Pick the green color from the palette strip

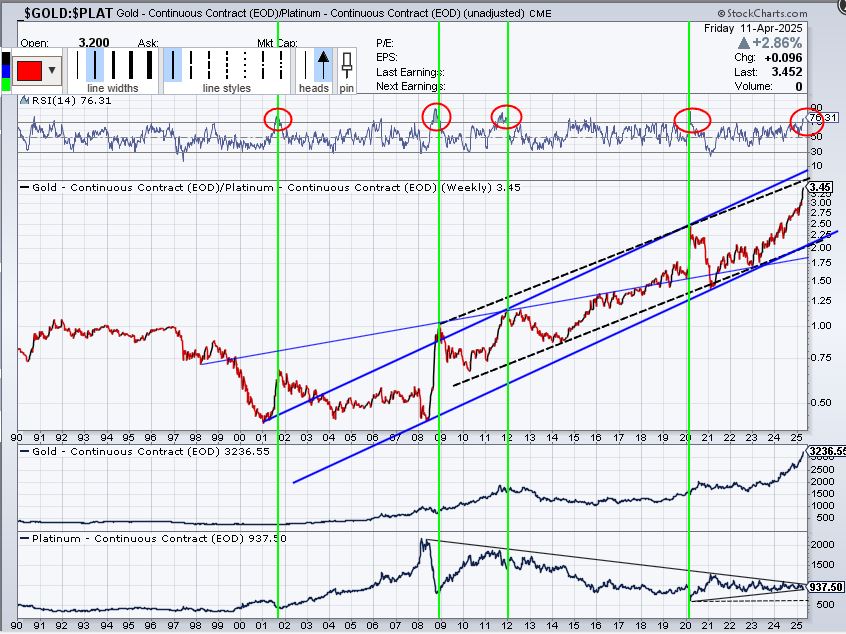[5, 84]
